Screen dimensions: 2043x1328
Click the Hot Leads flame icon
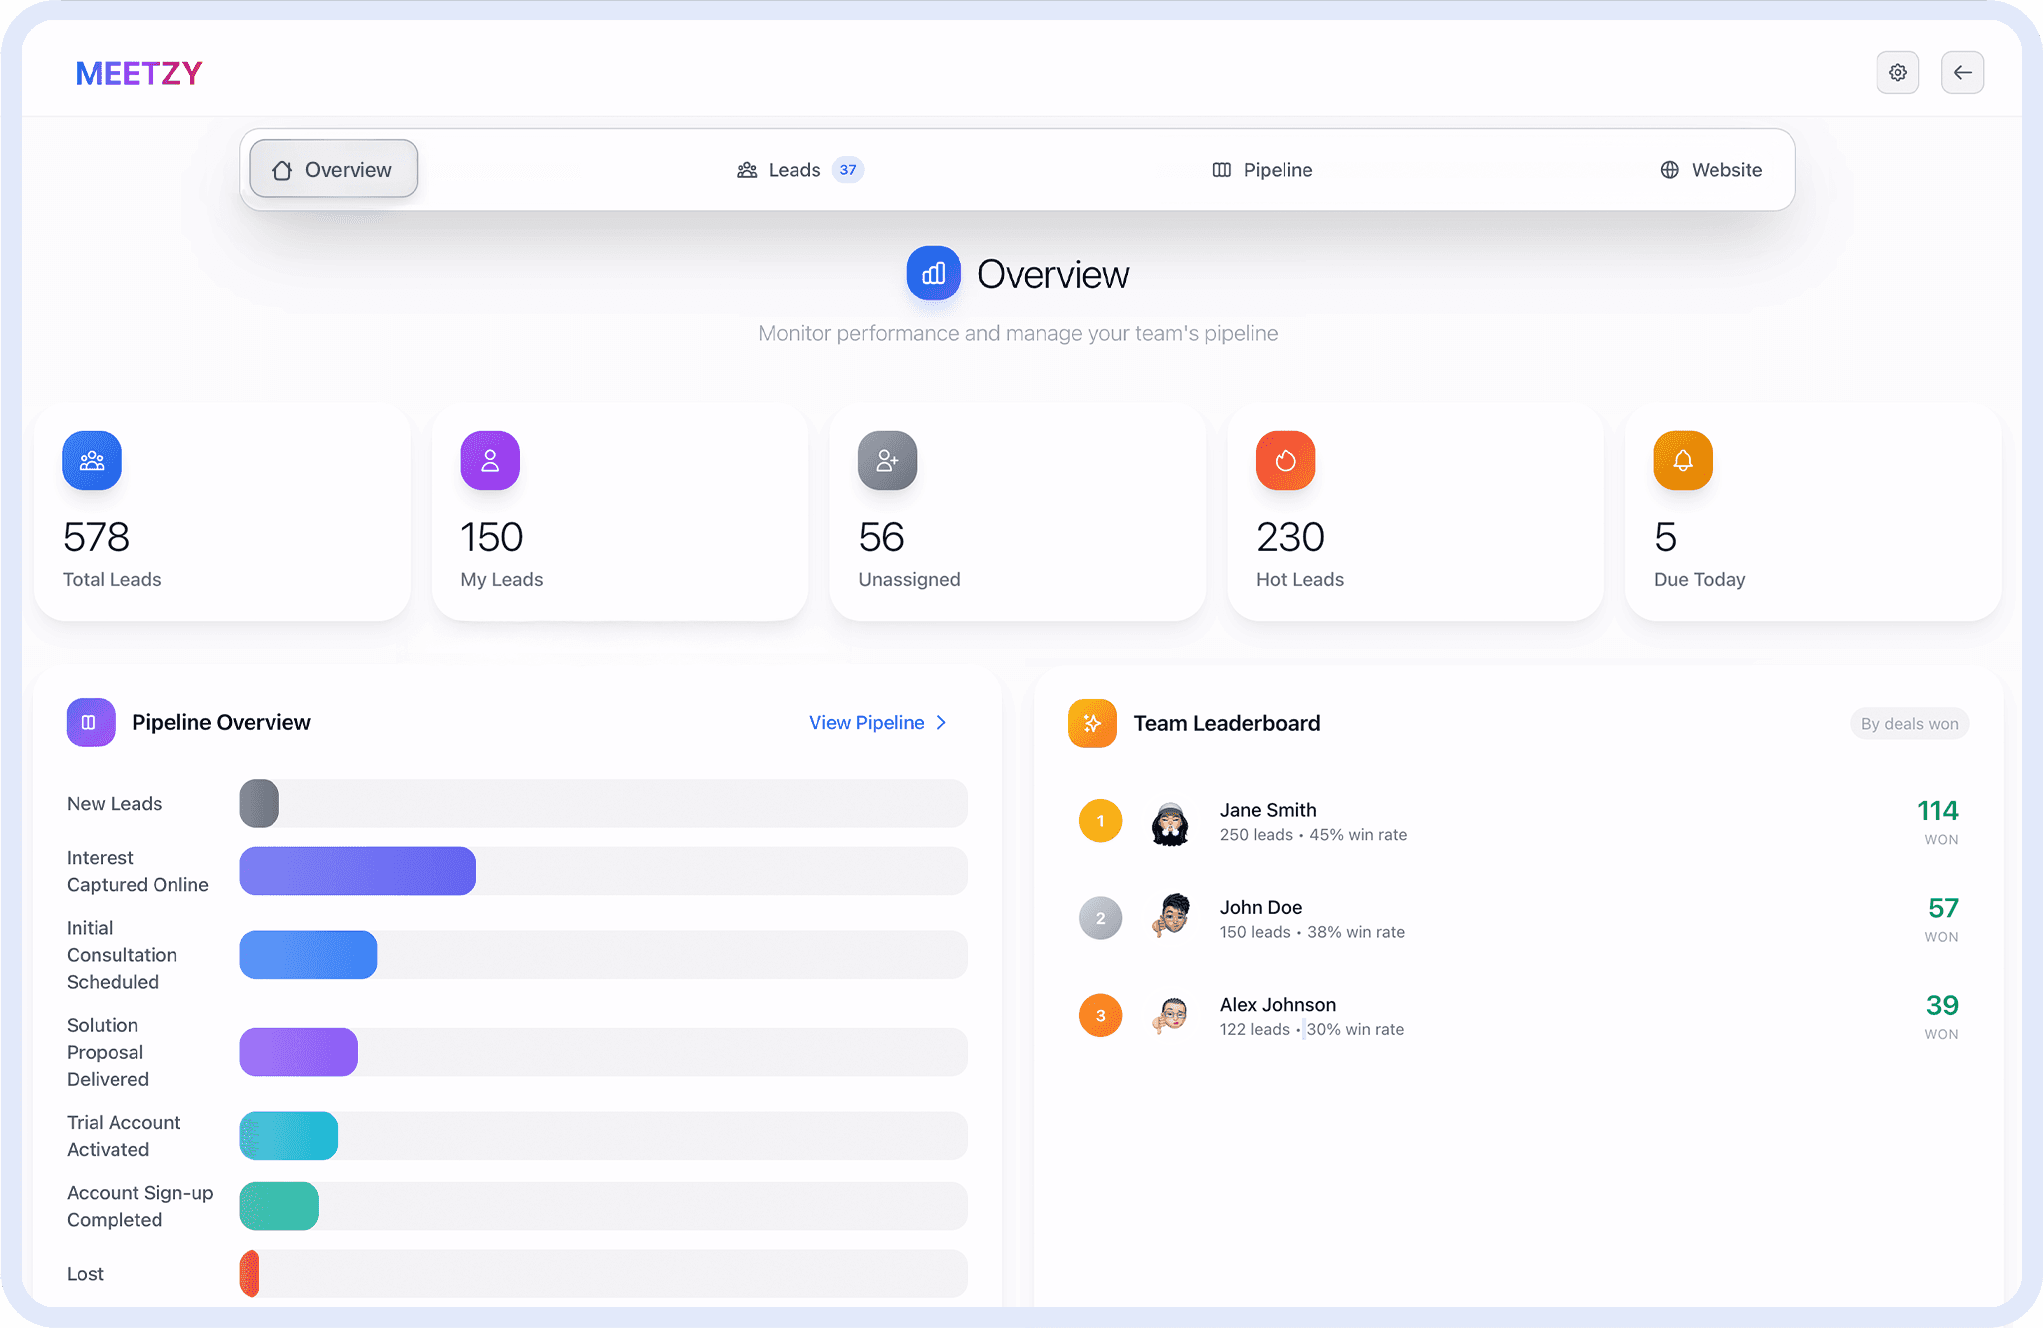tap(1285, 460)
